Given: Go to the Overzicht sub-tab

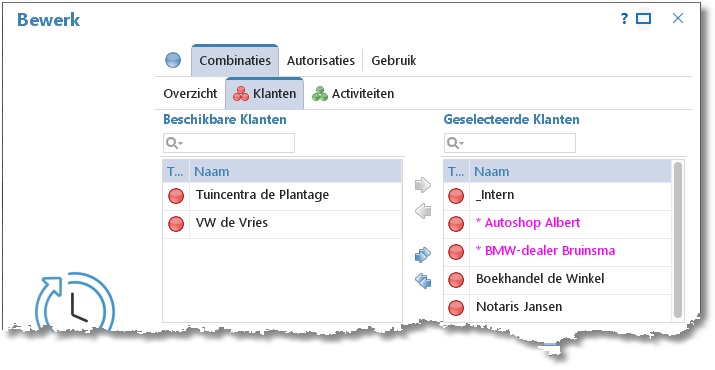Looking at the screenshot, I should pos(190,94).
